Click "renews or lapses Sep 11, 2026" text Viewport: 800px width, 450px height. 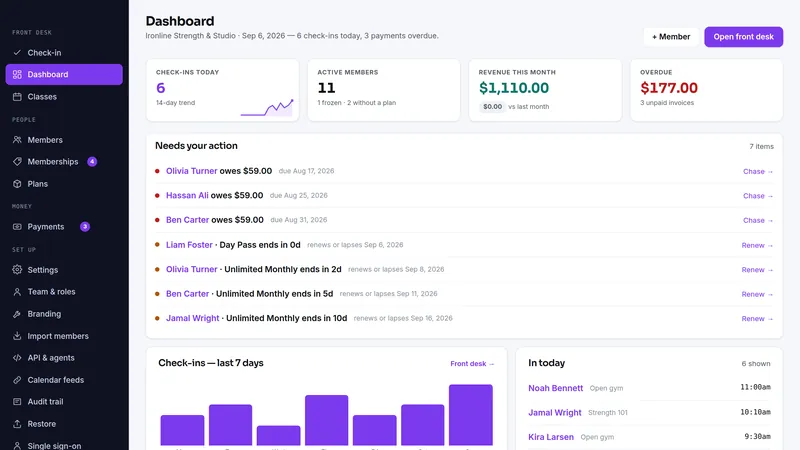[x=388, y=294]
